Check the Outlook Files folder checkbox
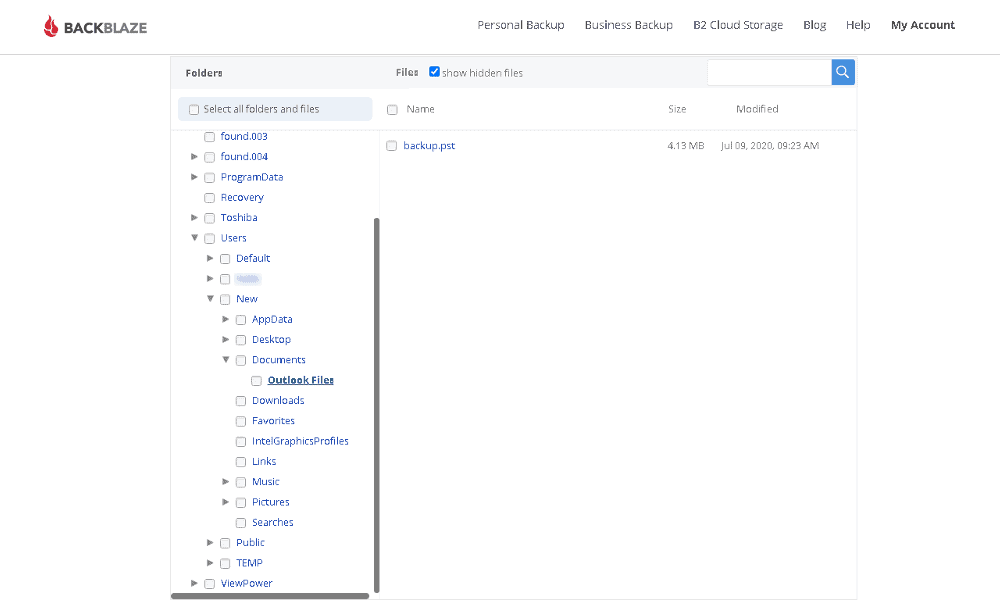1000x600 pixels. click(x=256, y=381)
